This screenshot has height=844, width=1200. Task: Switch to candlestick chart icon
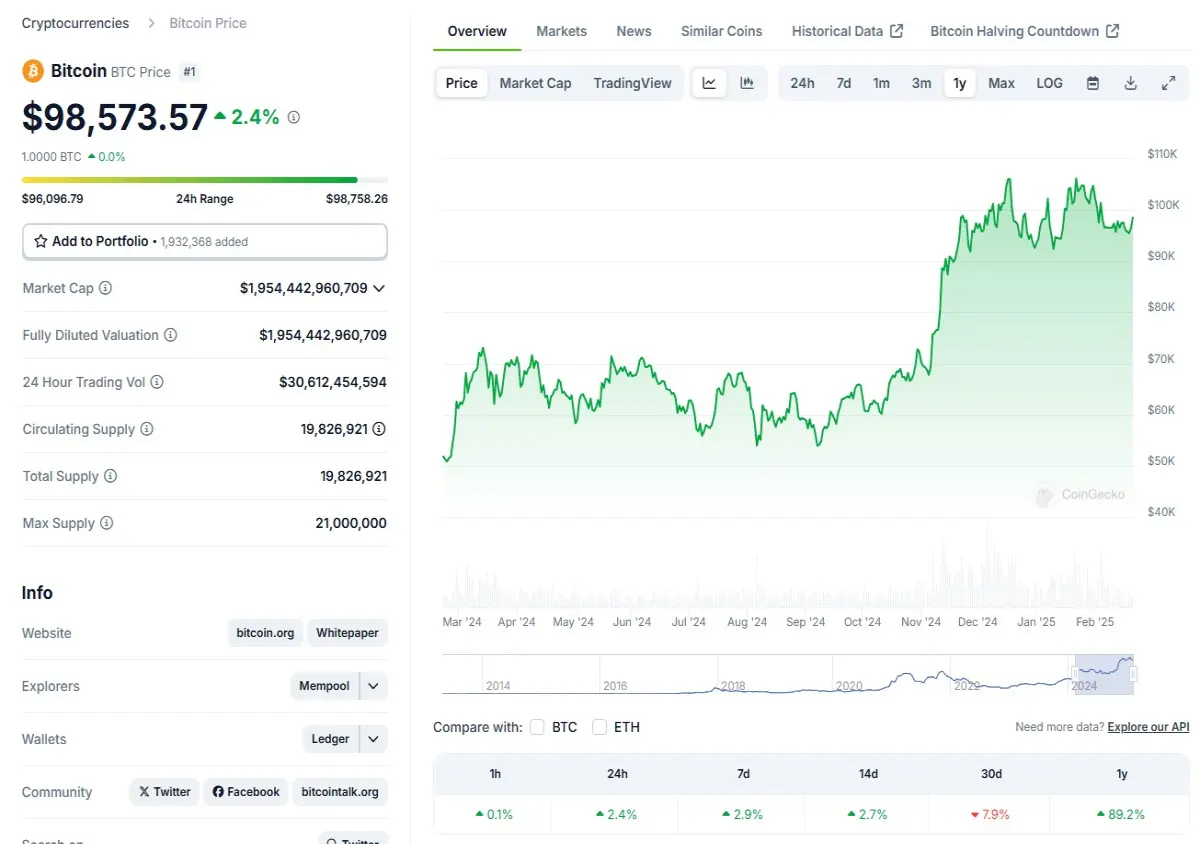(747, 83)
